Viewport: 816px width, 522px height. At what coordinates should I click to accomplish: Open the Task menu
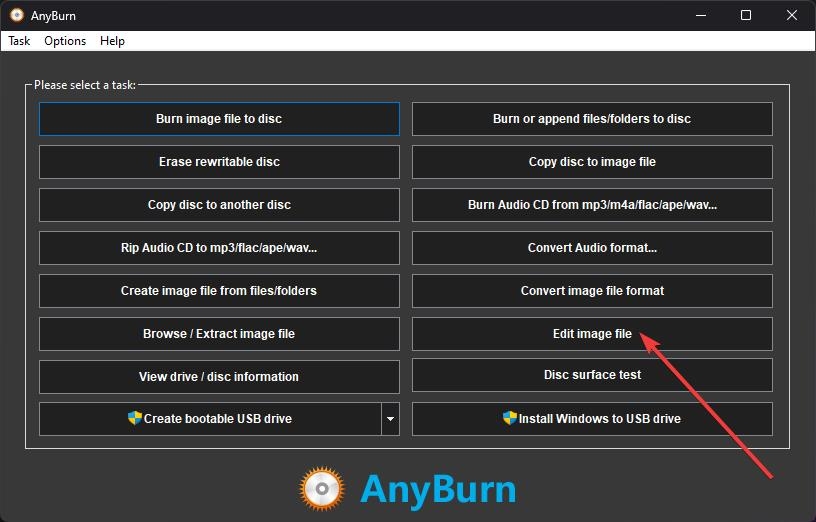(x=19, y=41)
